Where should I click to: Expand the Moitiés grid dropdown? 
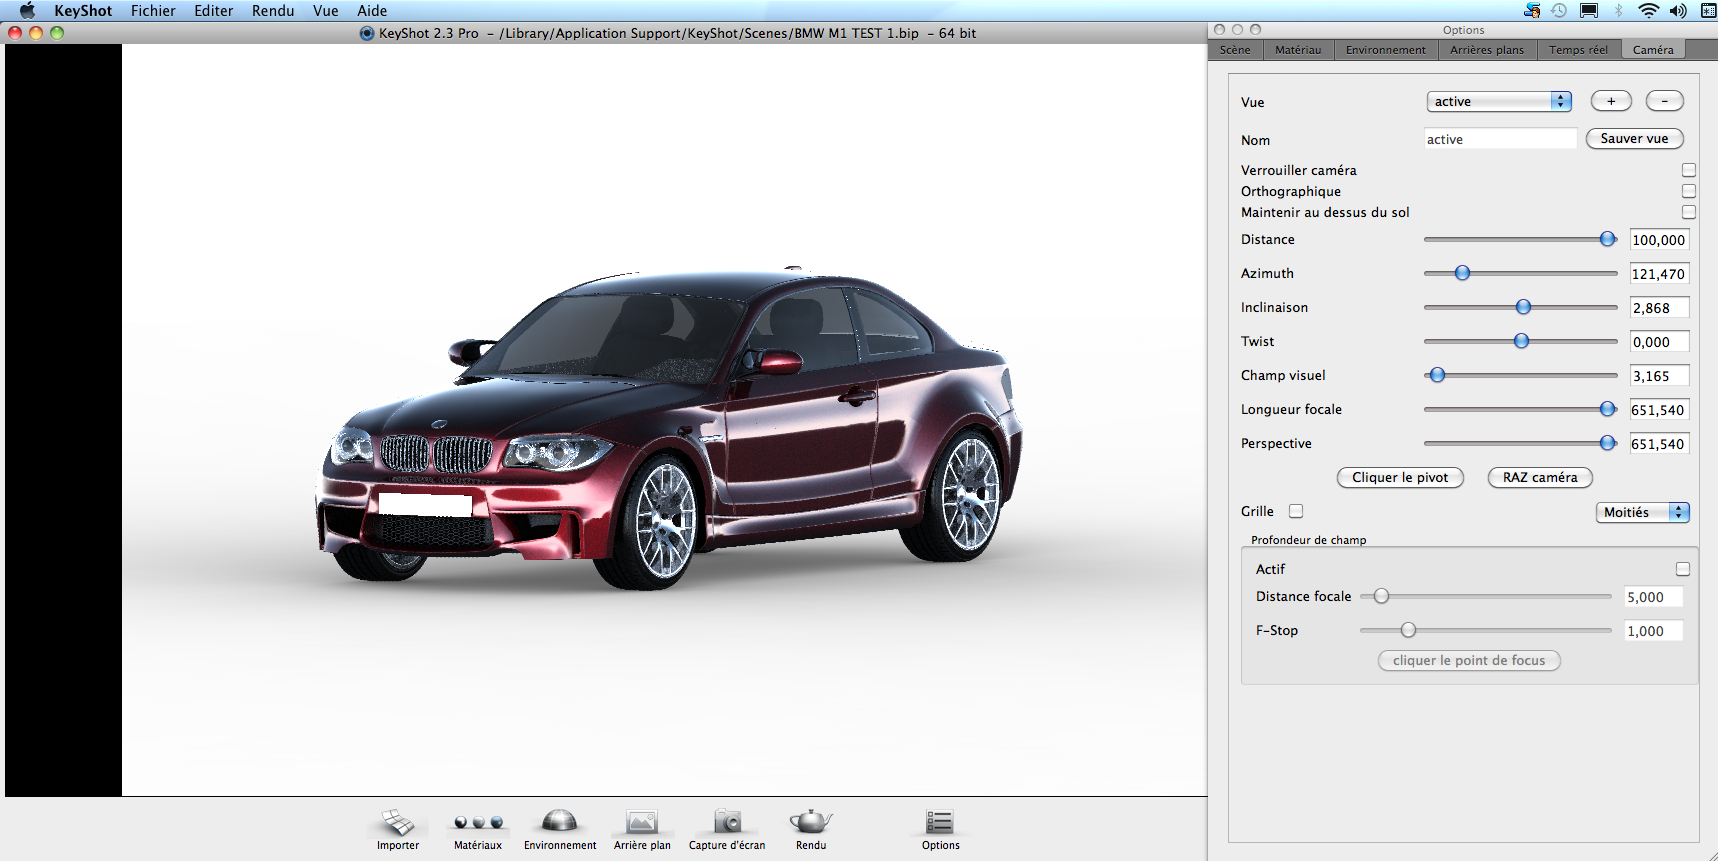tap(1641, 512)
